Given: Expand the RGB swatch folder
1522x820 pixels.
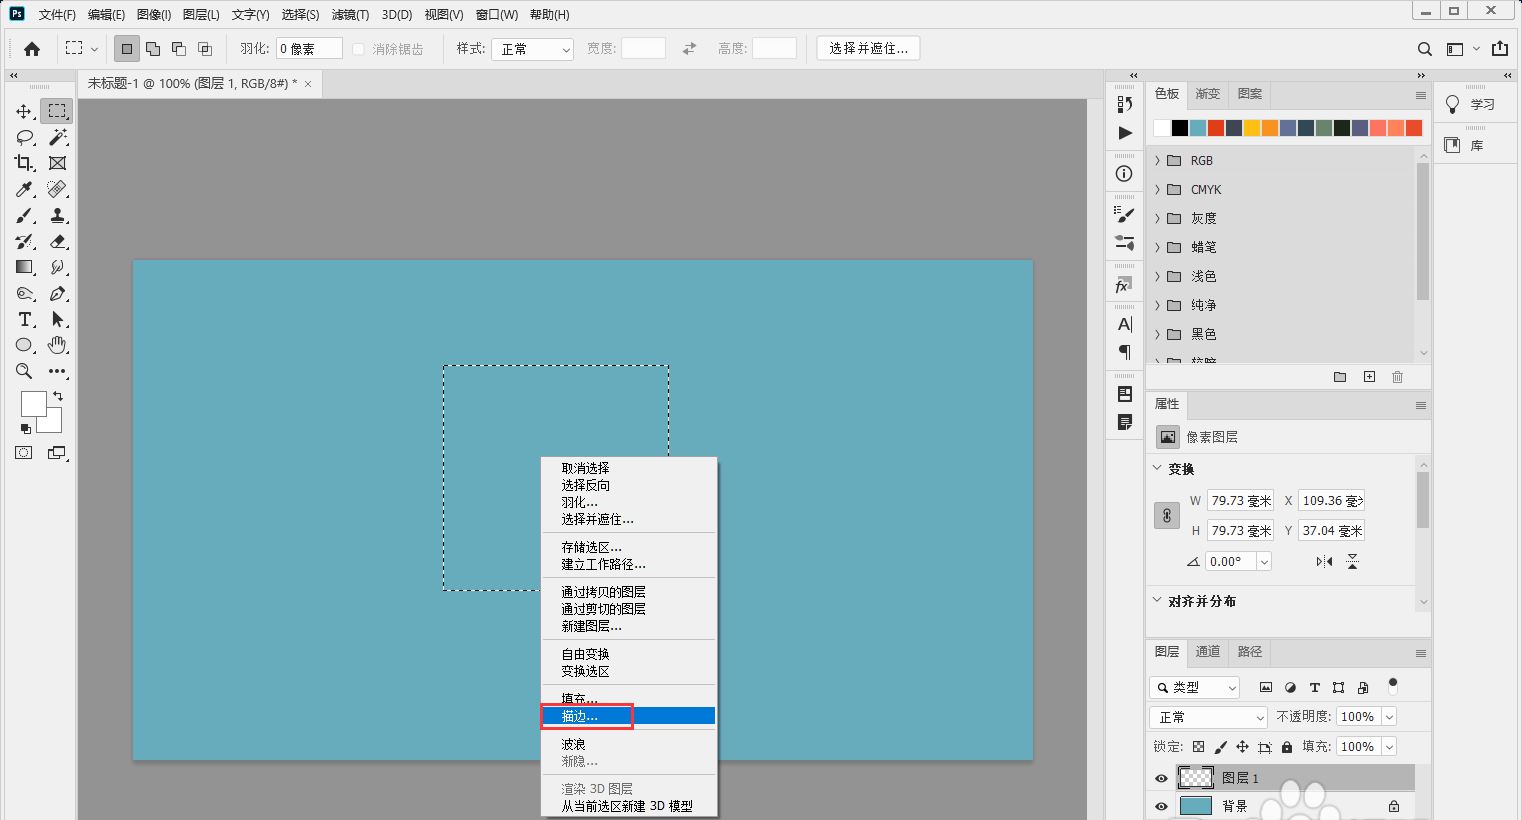Looking at the screenshot, I should tap(1158, 160).
